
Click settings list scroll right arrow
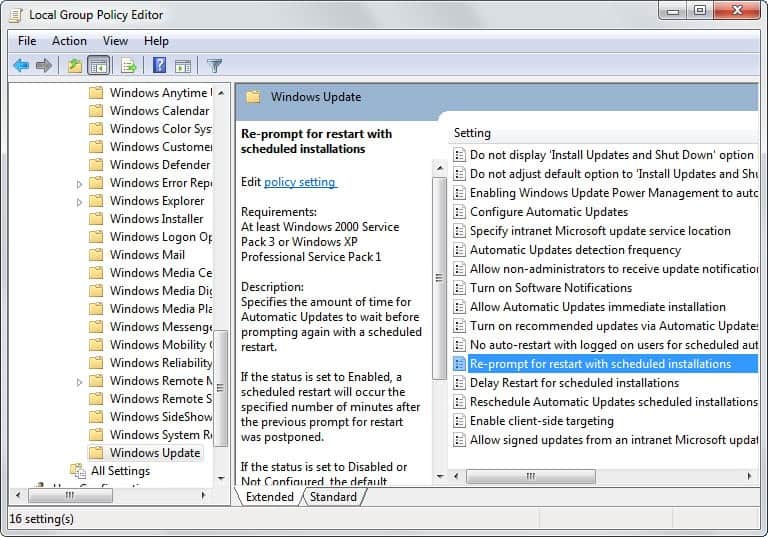click(749, 476)
